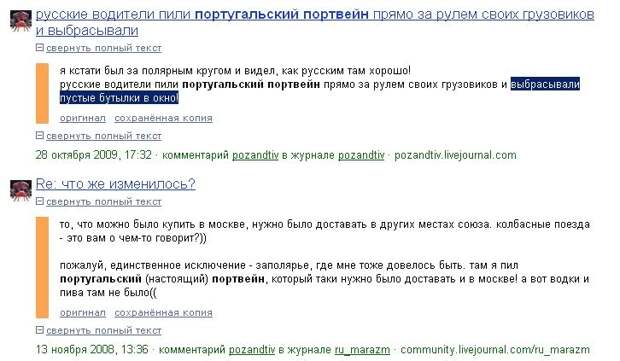This screenshot has width=620, height=361.
Task: Collapse second result via minus icon under its title
Action: point(39,201)
